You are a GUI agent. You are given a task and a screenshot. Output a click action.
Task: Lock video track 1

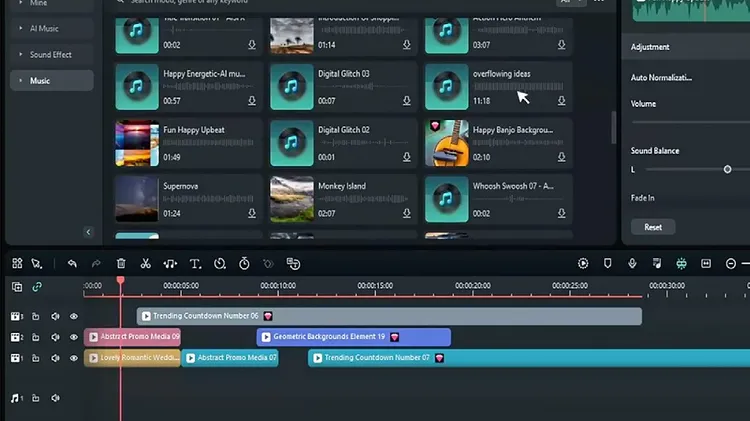[35, 358]
